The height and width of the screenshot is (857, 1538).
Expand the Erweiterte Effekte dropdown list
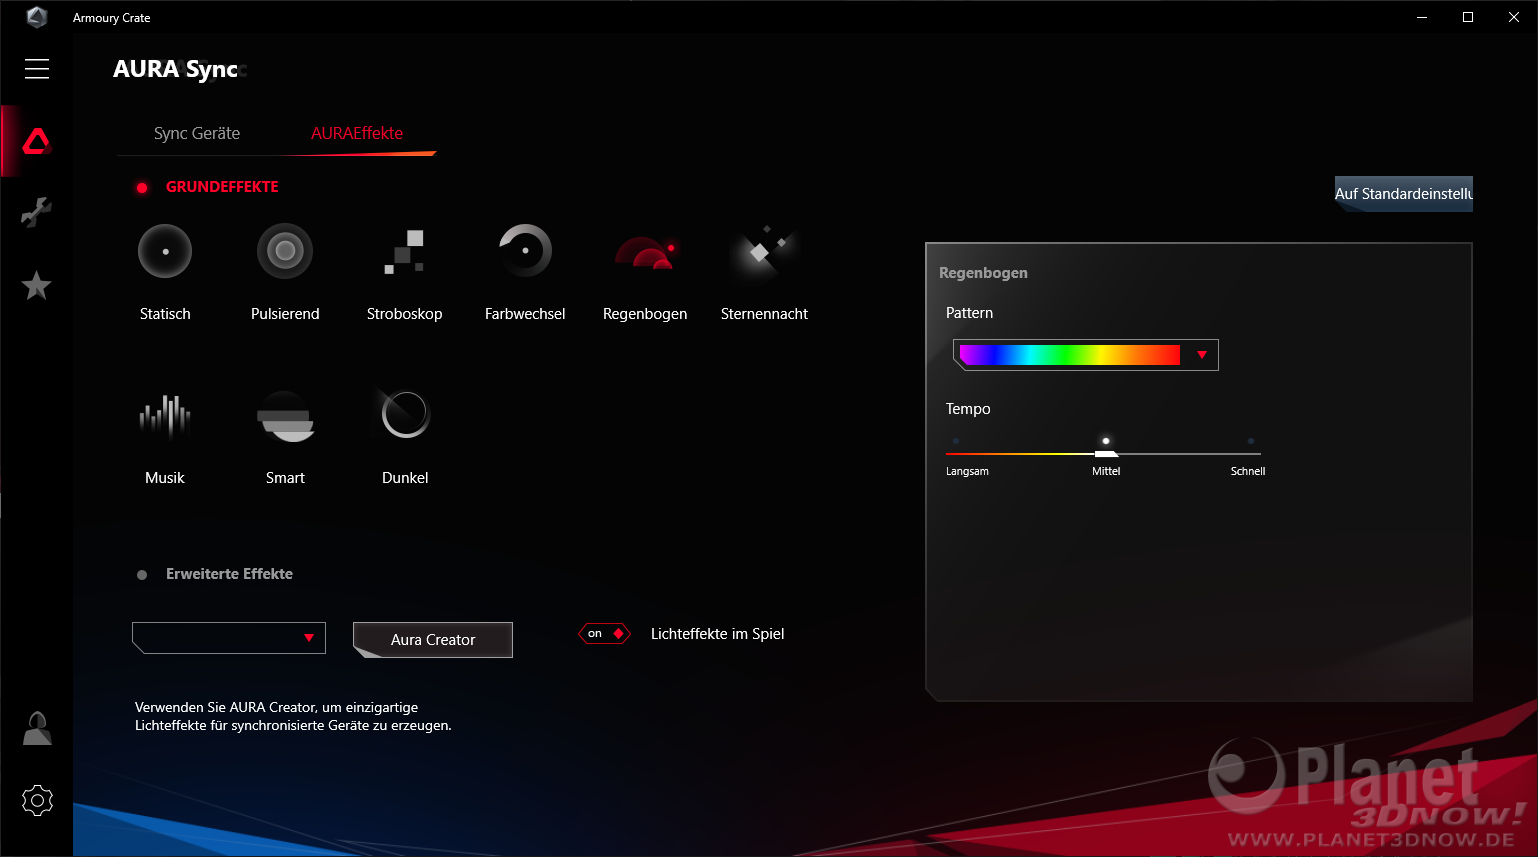pyautogui.click(x=229, y=638)
